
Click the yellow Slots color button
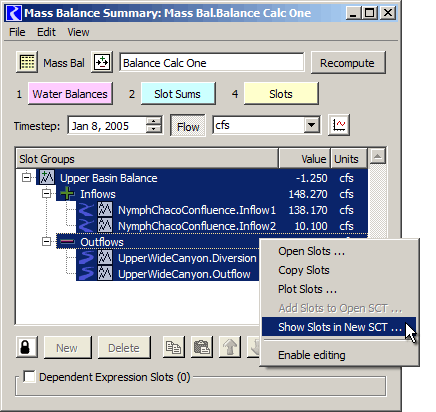pyautogui.click(x=281, y=94)
